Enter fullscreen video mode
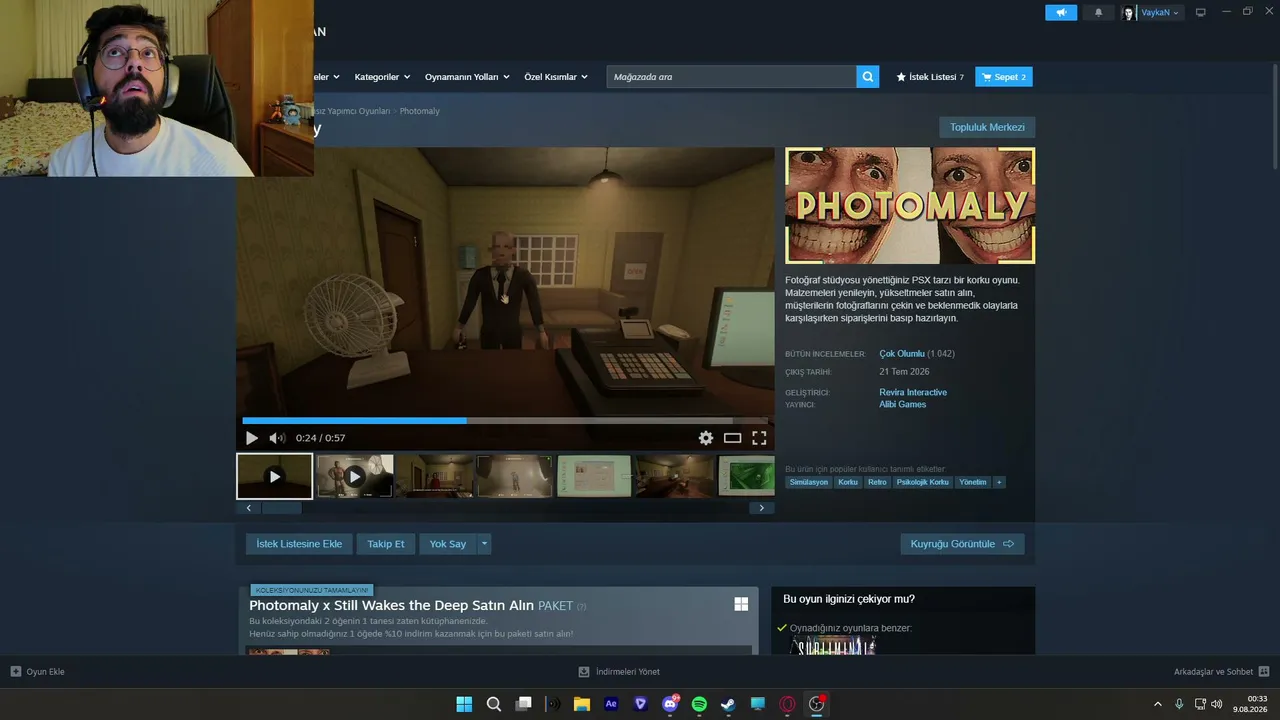Image resolution: width=1280 pixels, height=720 pixels. [759, 438]
